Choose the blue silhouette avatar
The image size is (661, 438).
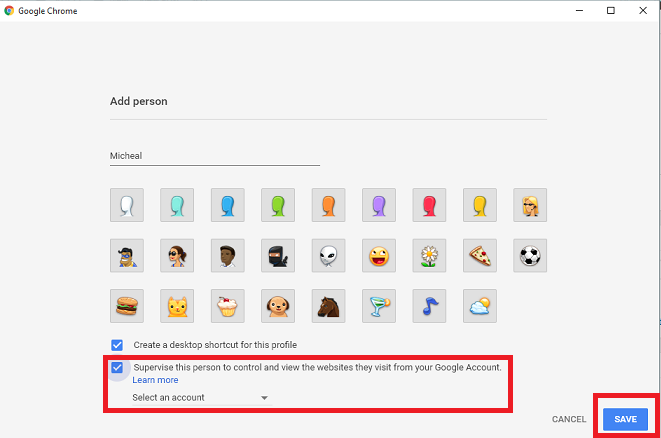coord(228,205)
